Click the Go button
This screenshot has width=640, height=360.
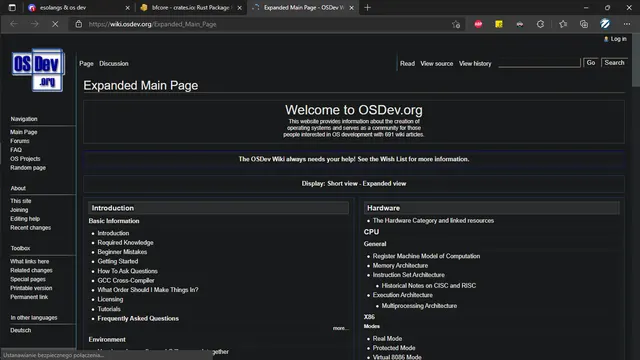pos(591,63)
